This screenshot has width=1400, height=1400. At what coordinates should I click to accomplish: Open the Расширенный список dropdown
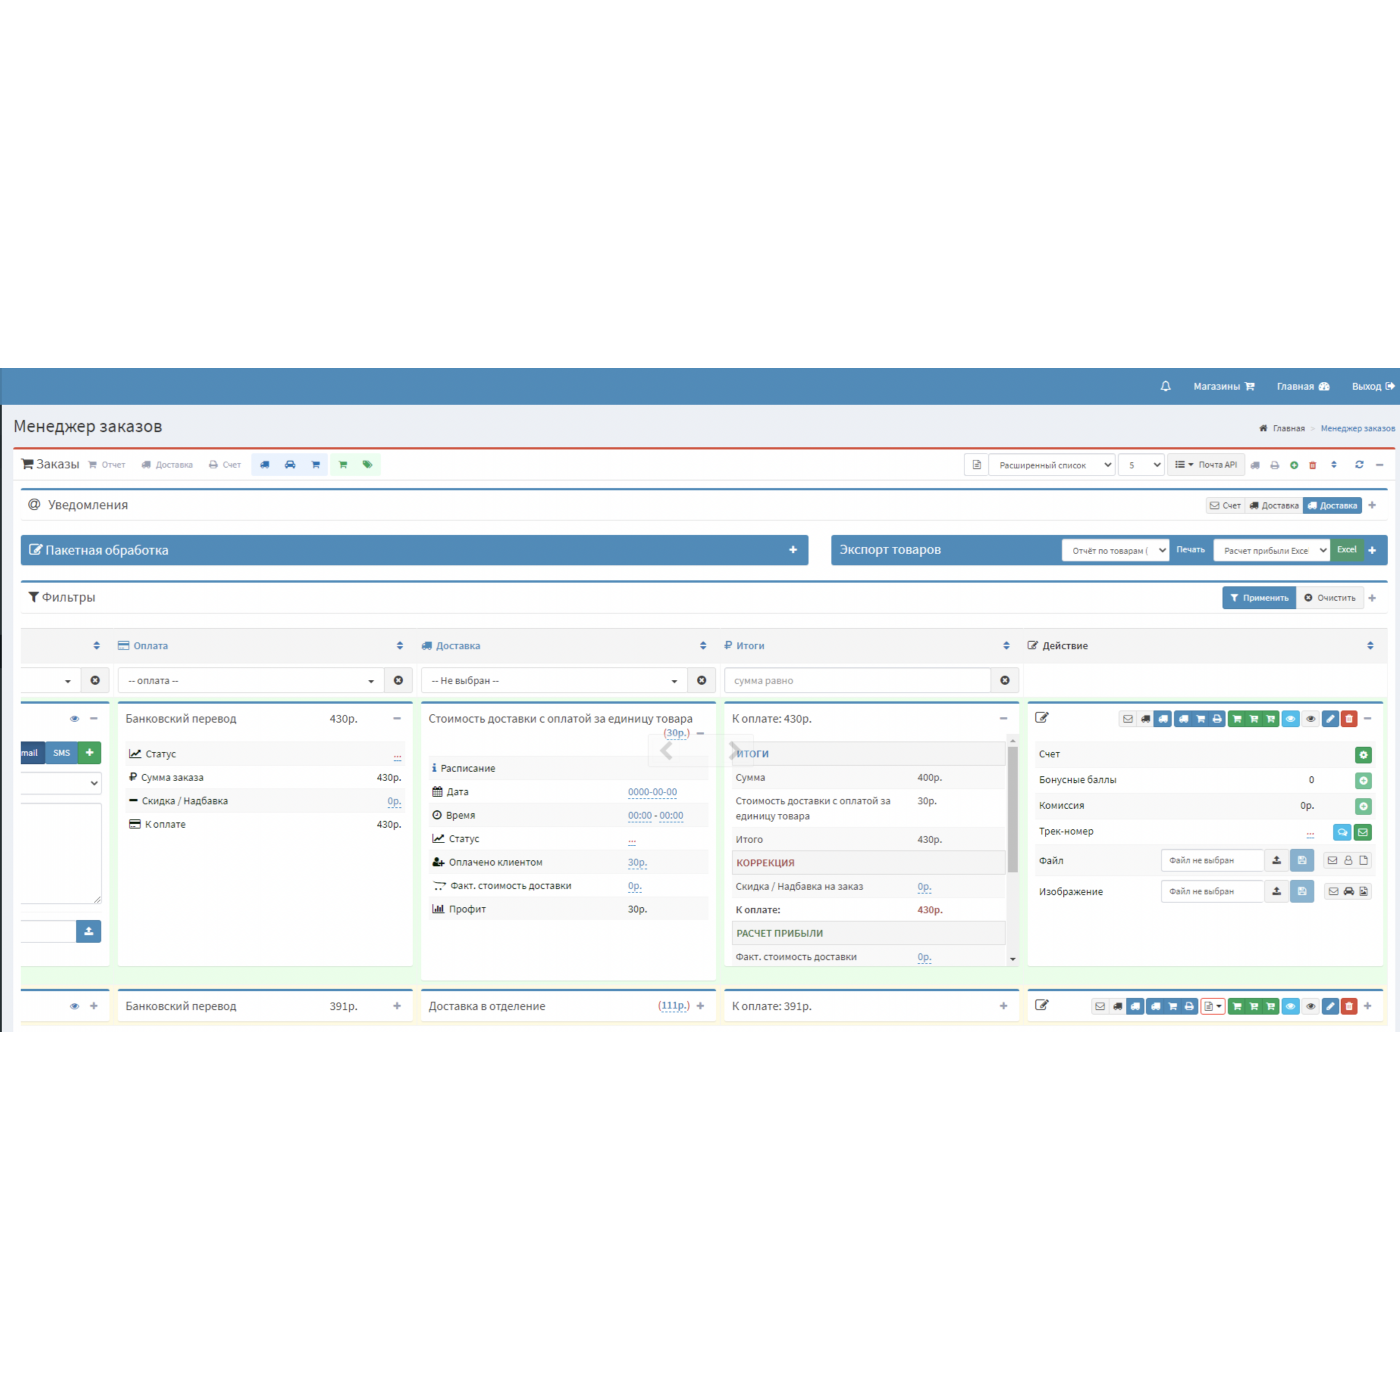[1051, 465]
